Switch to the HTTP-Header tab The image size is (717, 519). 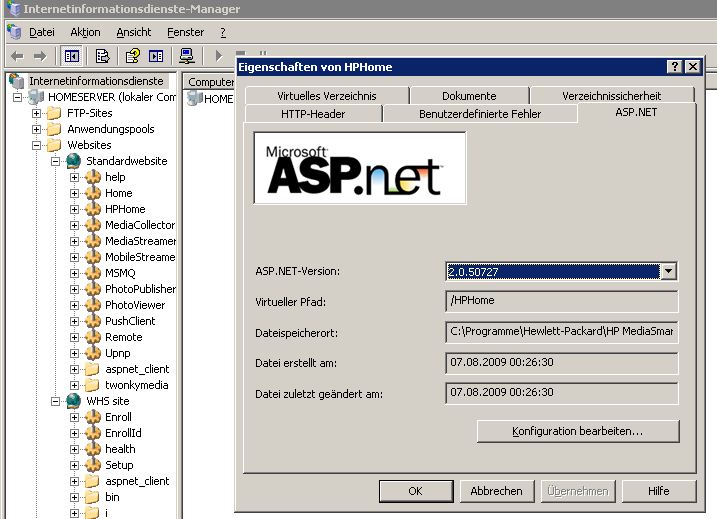pyautogui.click(x=313, y=113)
